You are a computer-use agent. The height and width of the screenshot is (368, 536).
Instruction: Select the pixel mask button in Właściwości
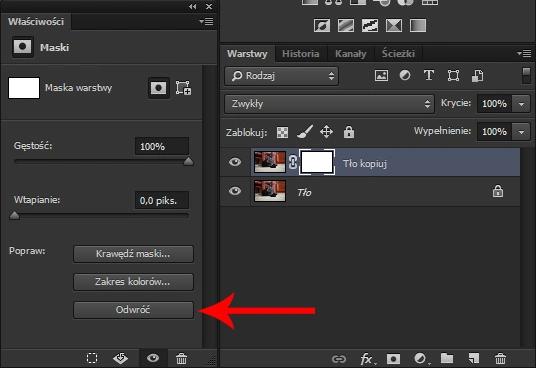coord(159,88)
